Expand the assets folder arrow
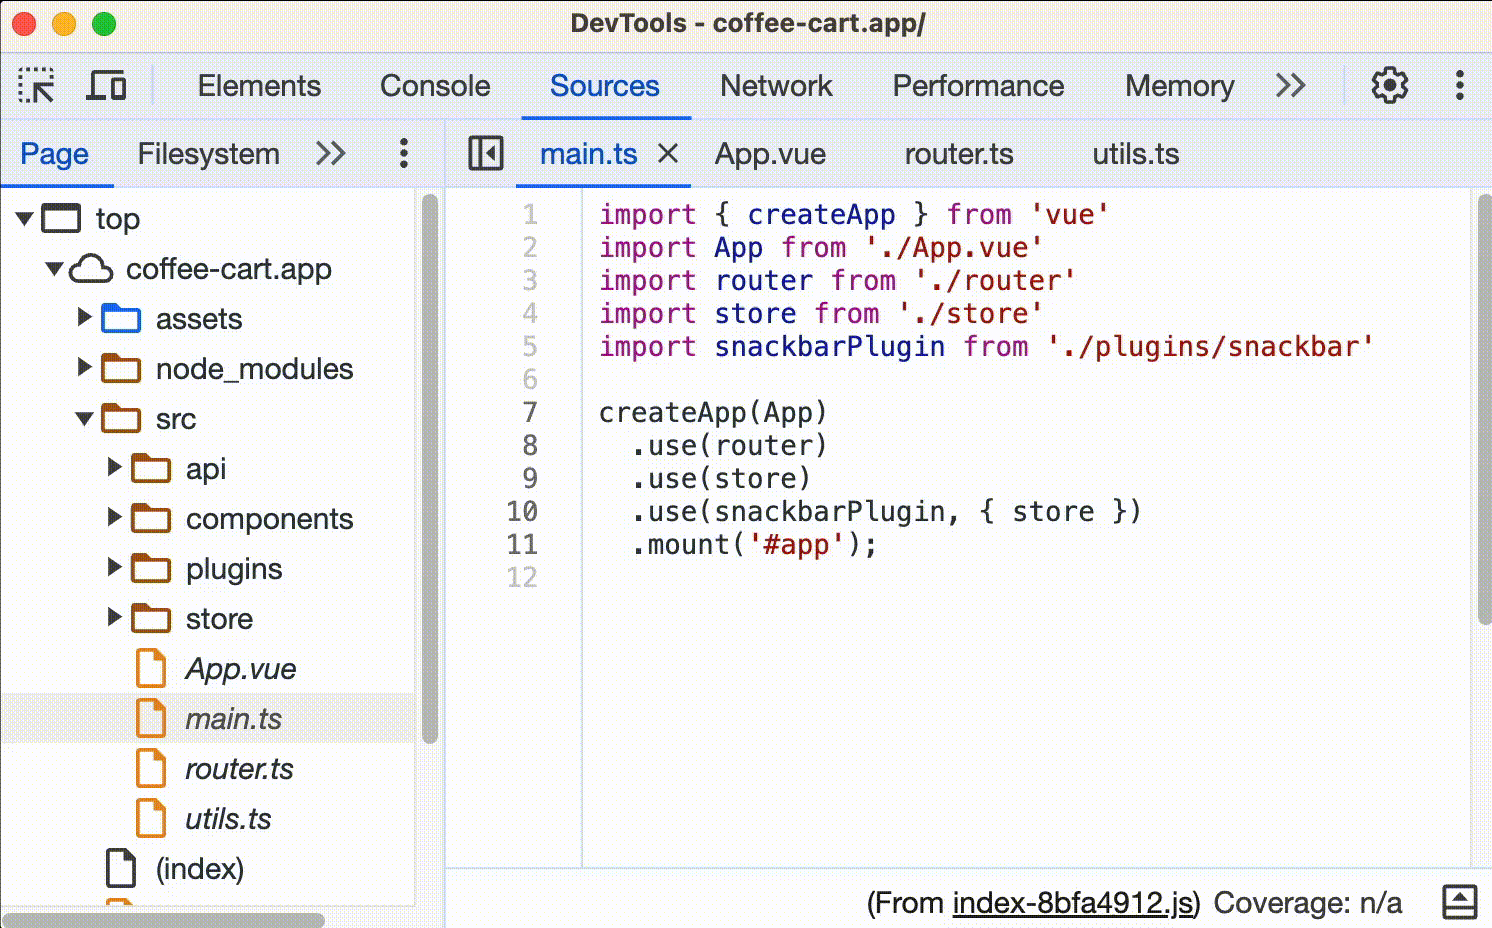 85,317
